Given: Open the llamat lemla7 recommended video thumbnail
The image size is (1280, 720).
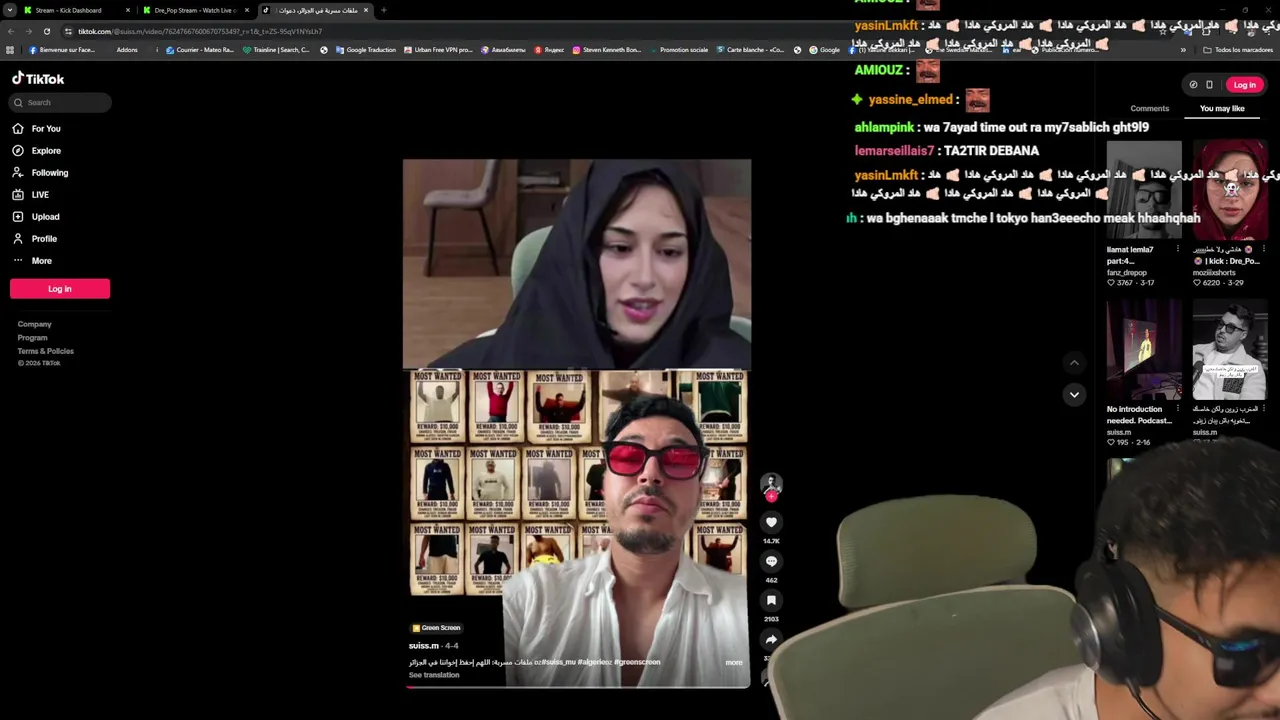Looking at the screenshot, I should click(x=1144, y=191).
